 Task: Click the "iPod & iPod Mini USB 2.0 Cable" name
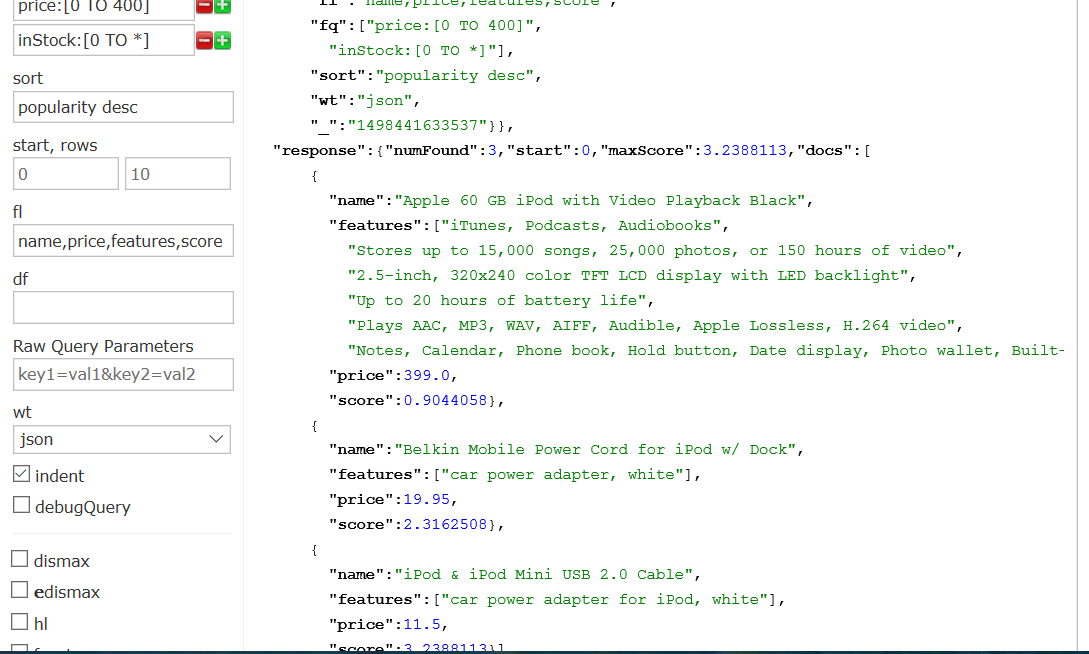click(x=543, y=574)
